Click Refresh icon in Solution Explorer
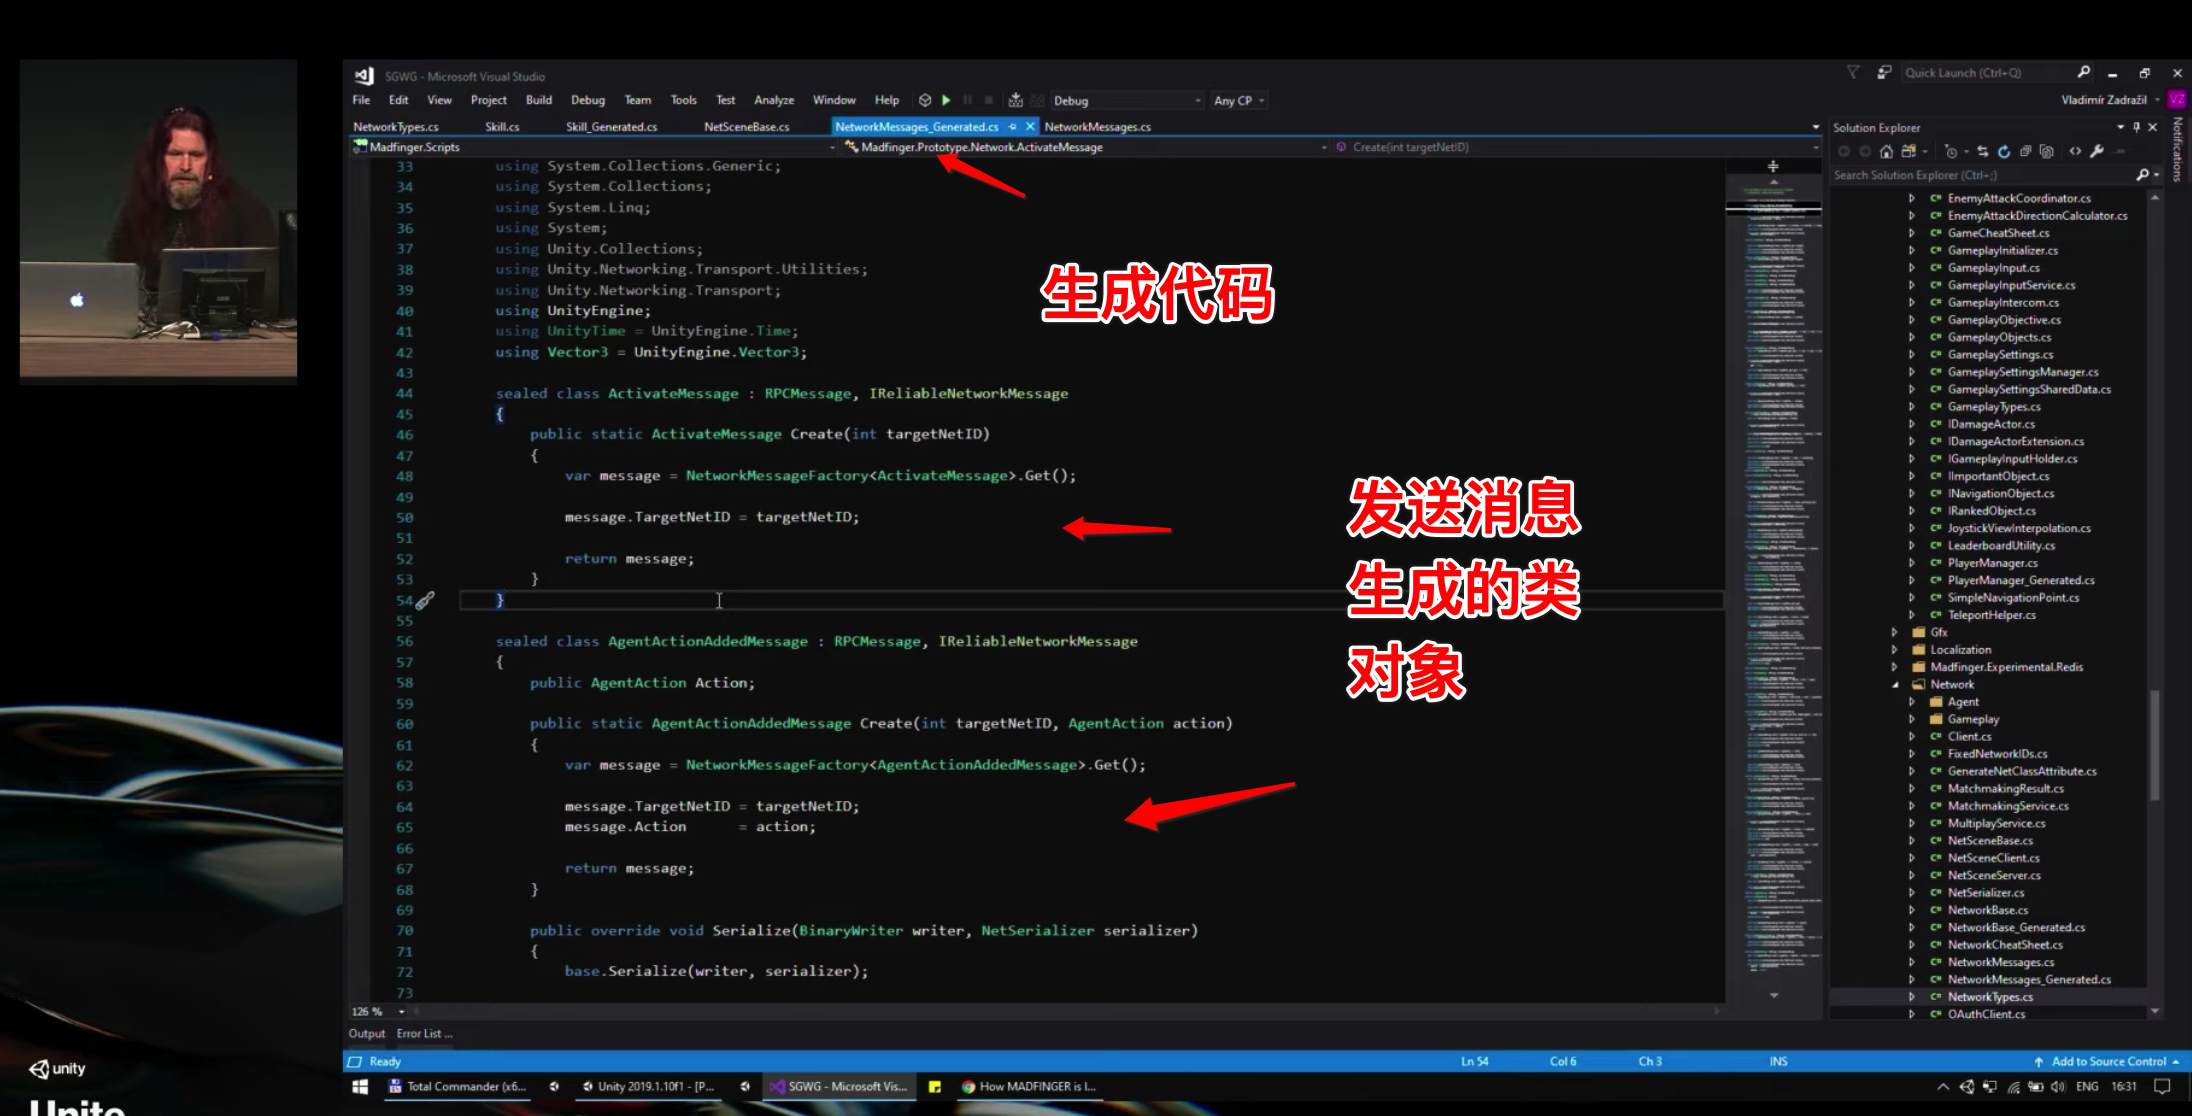This screenshot has width=2192, height=1116. [2004, 151]
